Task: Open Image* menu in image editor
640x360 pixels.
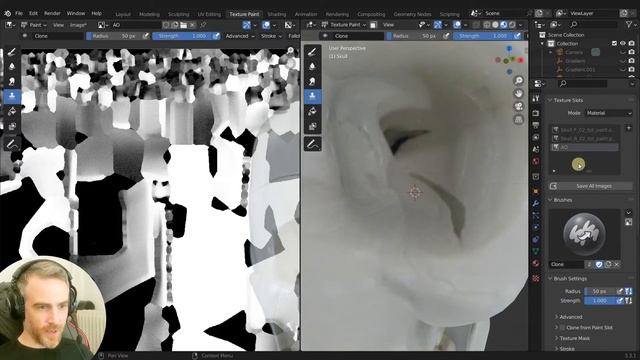Action: pyautogui.click(x=78, y=25)
